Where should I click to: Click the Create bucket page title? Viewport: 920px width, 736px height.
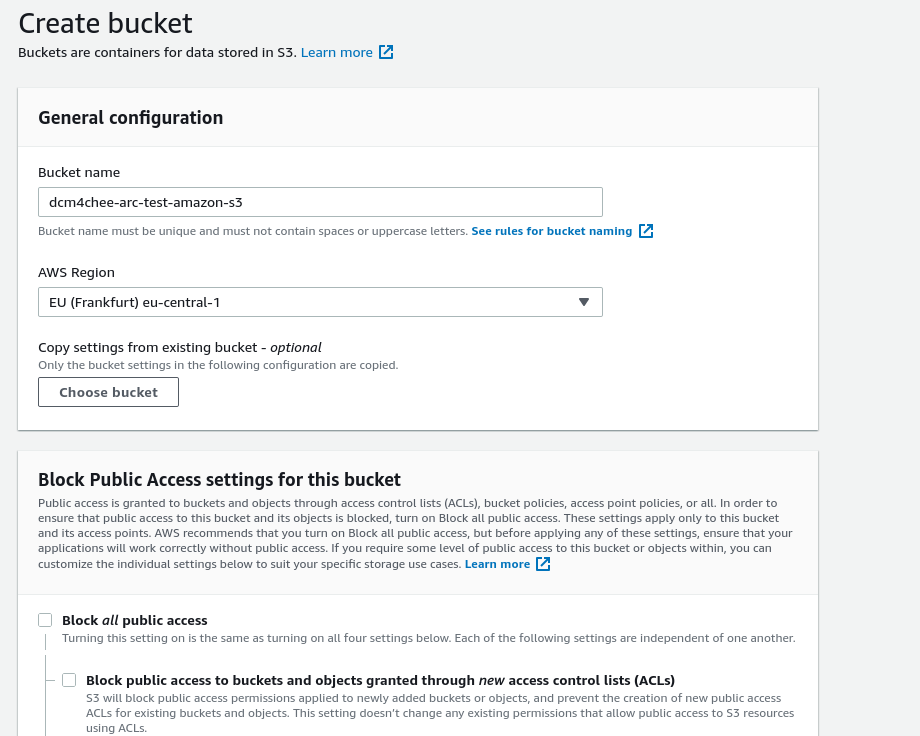[105, 23]
